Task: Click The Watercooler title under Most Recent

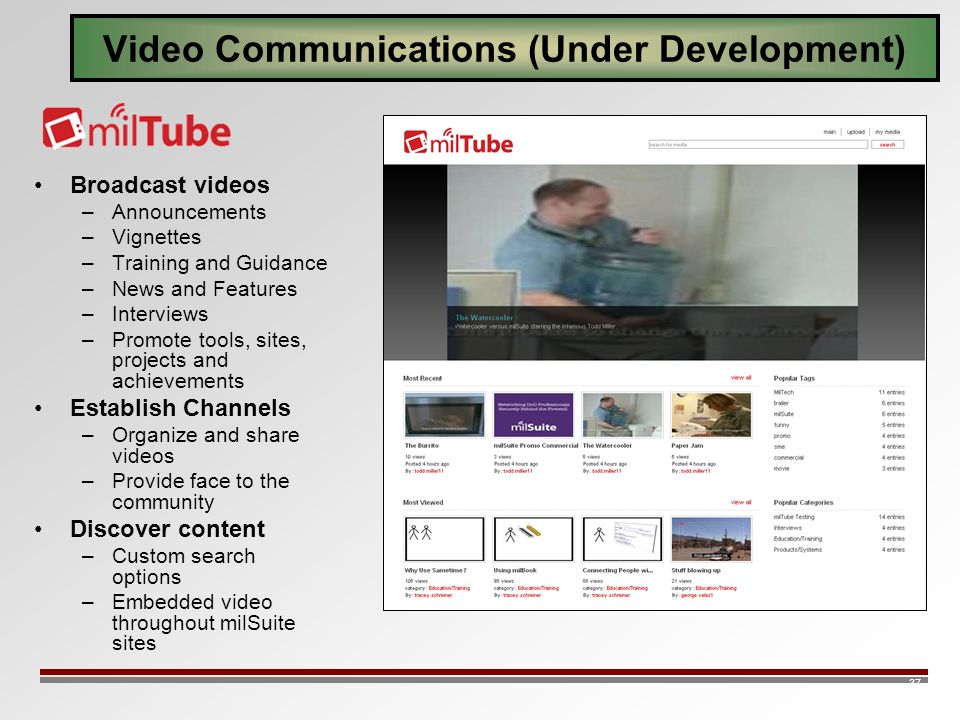Action: click(x=607, y=446)
